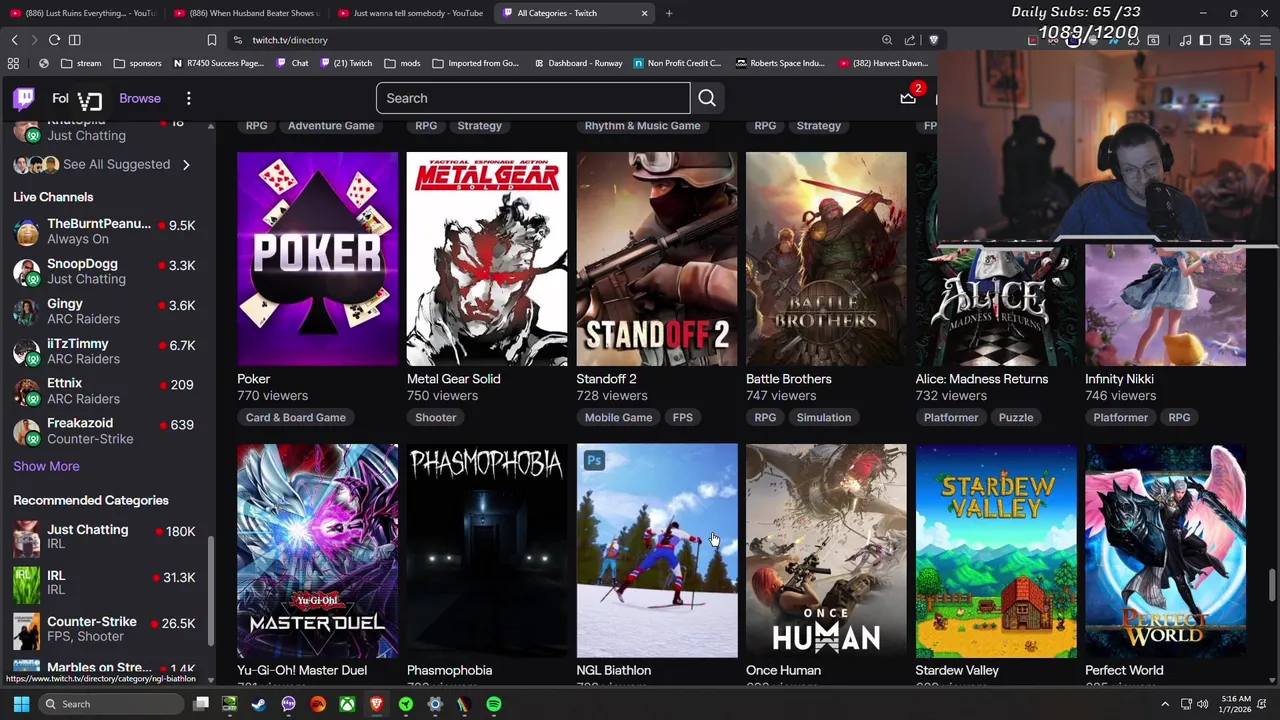Click Show More under Live Channels

(x=46, y=466)
